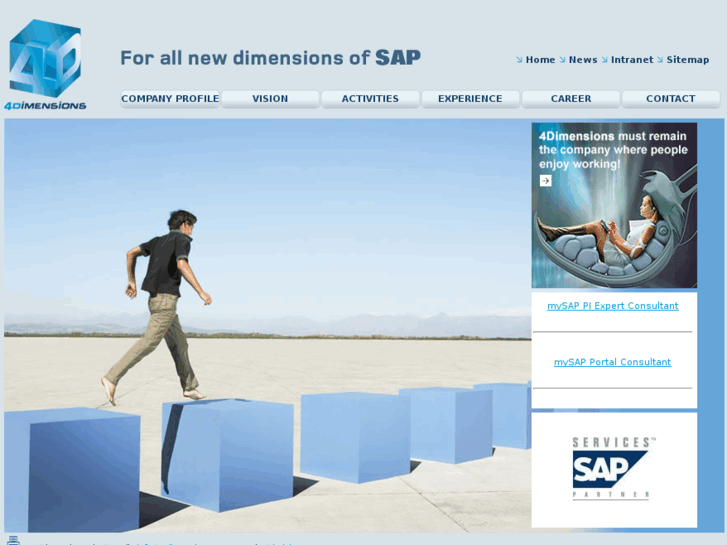Click the printer icon at the bottom left
Image resolution: width=727 pixels, height=545 pixels.
pyautogui.click(x=13, y=540)
